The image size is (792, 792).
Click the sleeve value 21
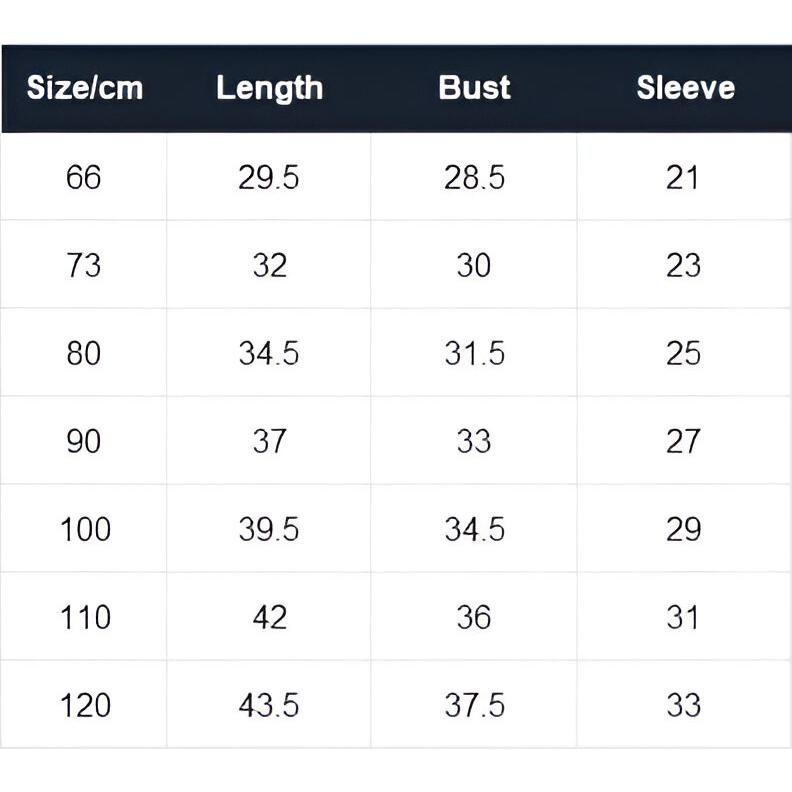point(682,177)
